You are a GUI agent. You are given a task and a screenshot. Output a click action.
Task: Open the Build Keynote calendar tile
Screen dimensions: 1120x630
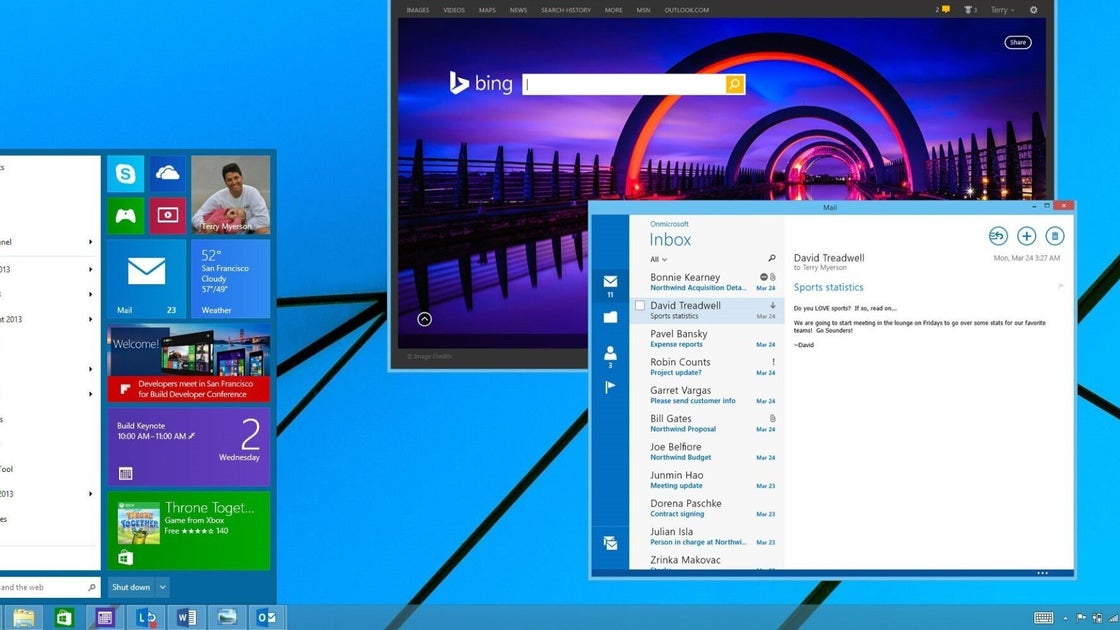189,446
